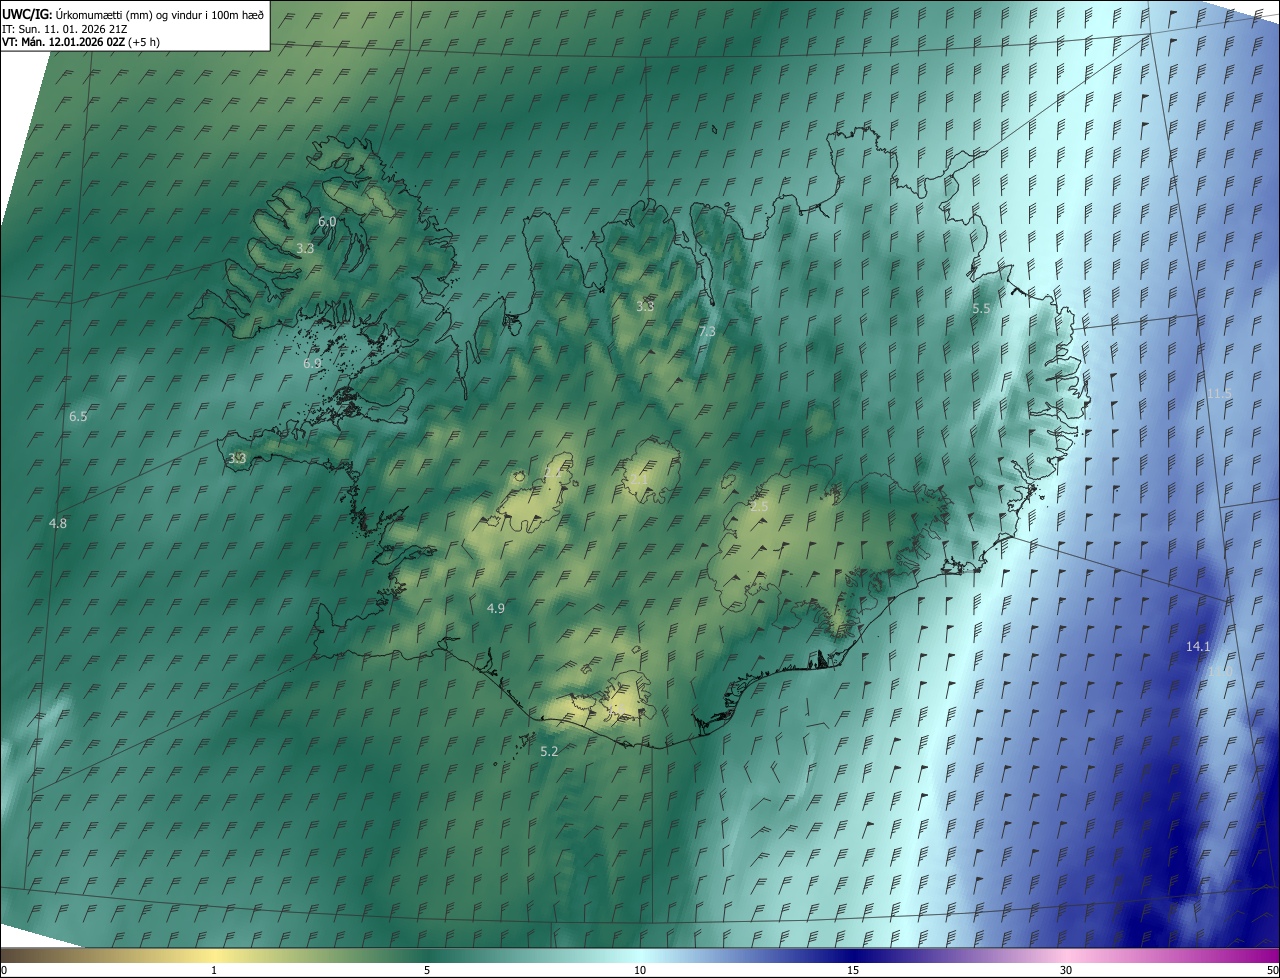Click the 14.1 value in the dark blue area
Viewport: 1280px width, 978px height.
pos(1198,647)
